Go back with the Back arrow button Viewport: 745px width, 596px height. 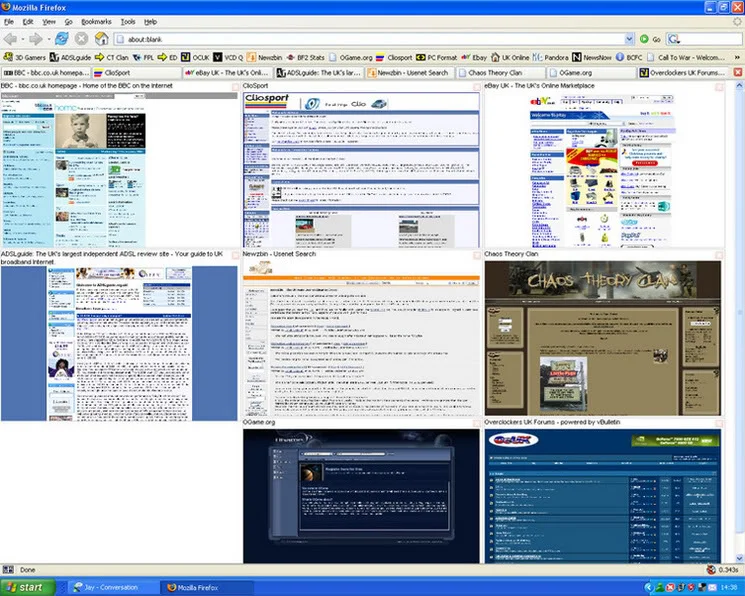10,39
